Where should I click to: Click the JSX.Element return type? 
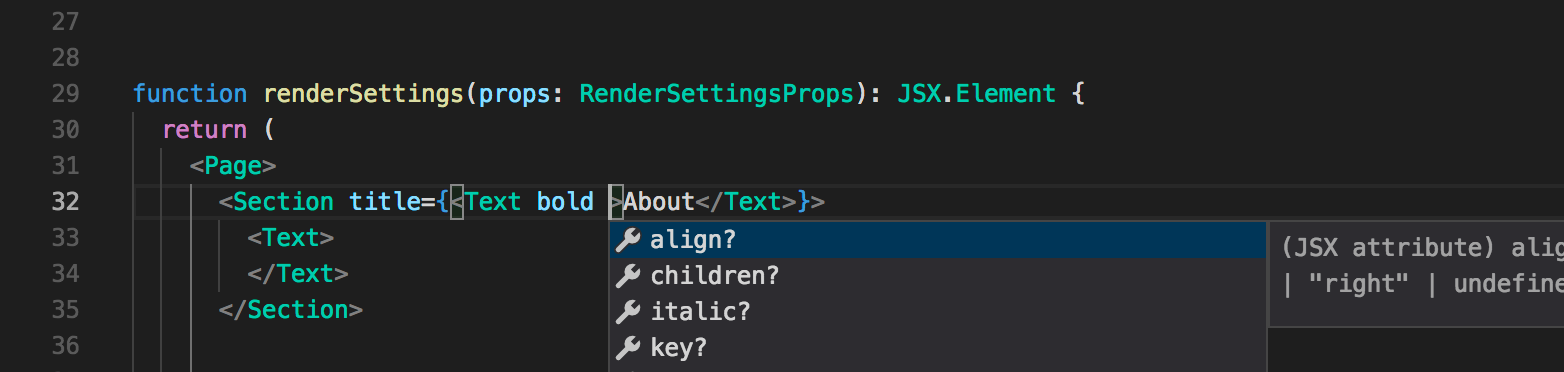point(976,94)
